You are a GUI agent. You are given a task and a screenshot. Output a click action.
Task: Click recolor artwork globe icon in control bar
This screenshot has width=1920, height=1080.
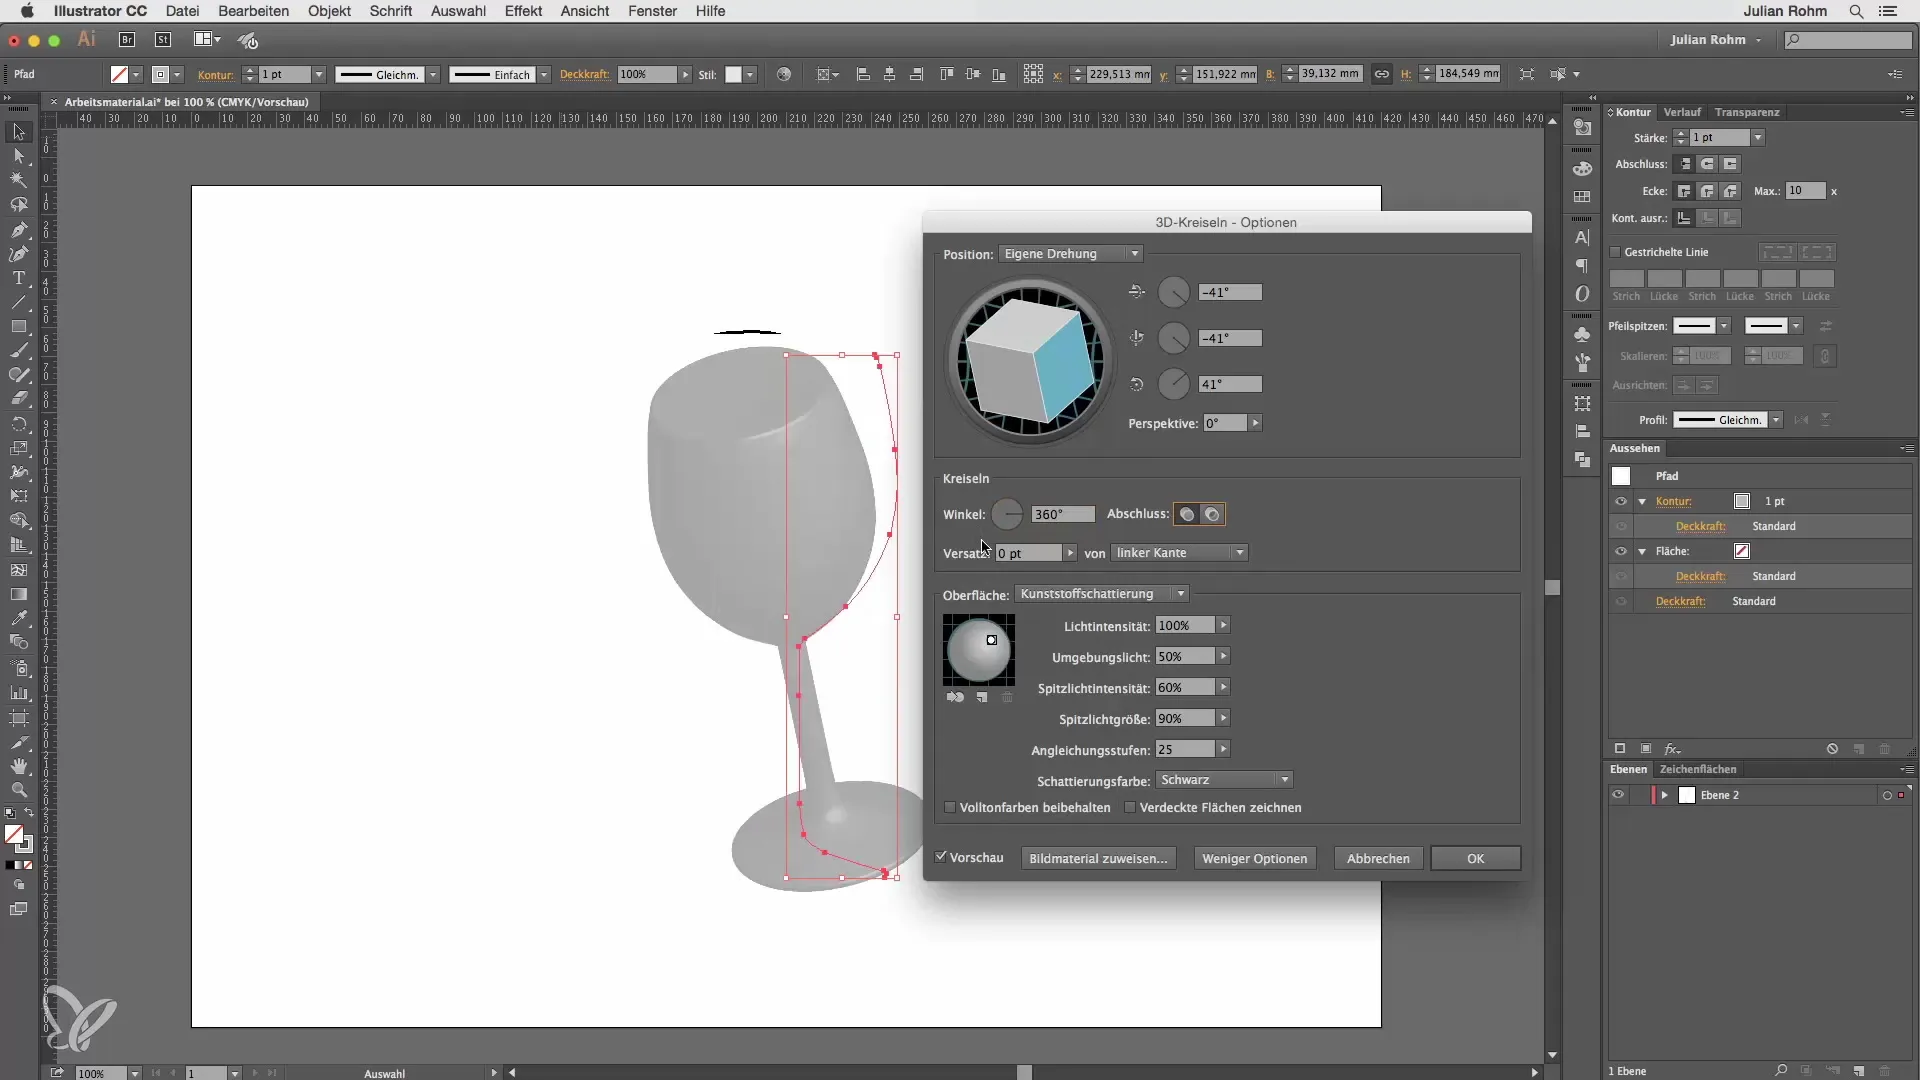tap(784, 74)
